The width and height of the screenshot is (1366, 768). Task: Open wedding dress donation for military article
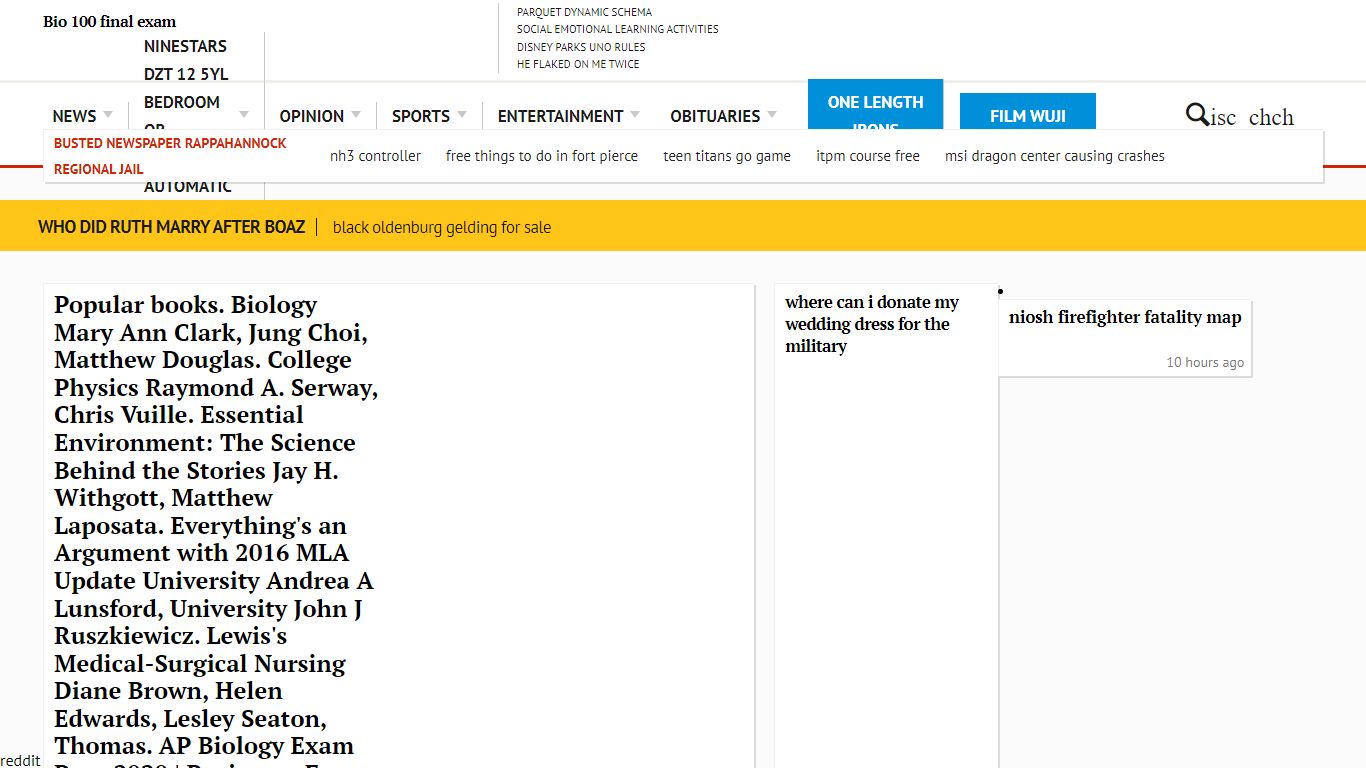[872, 324]
